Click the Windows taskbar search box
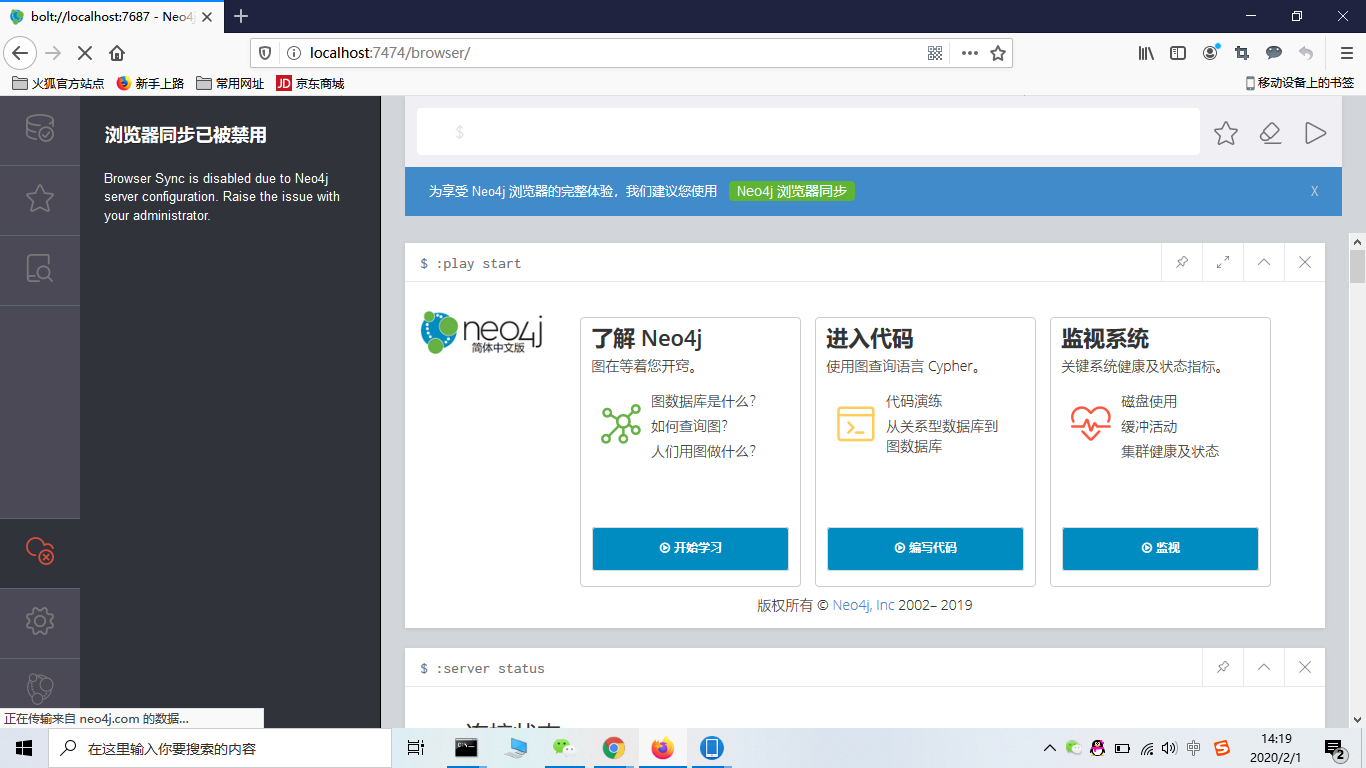Viewport: 1366px width, 768px height. point(220,748)
